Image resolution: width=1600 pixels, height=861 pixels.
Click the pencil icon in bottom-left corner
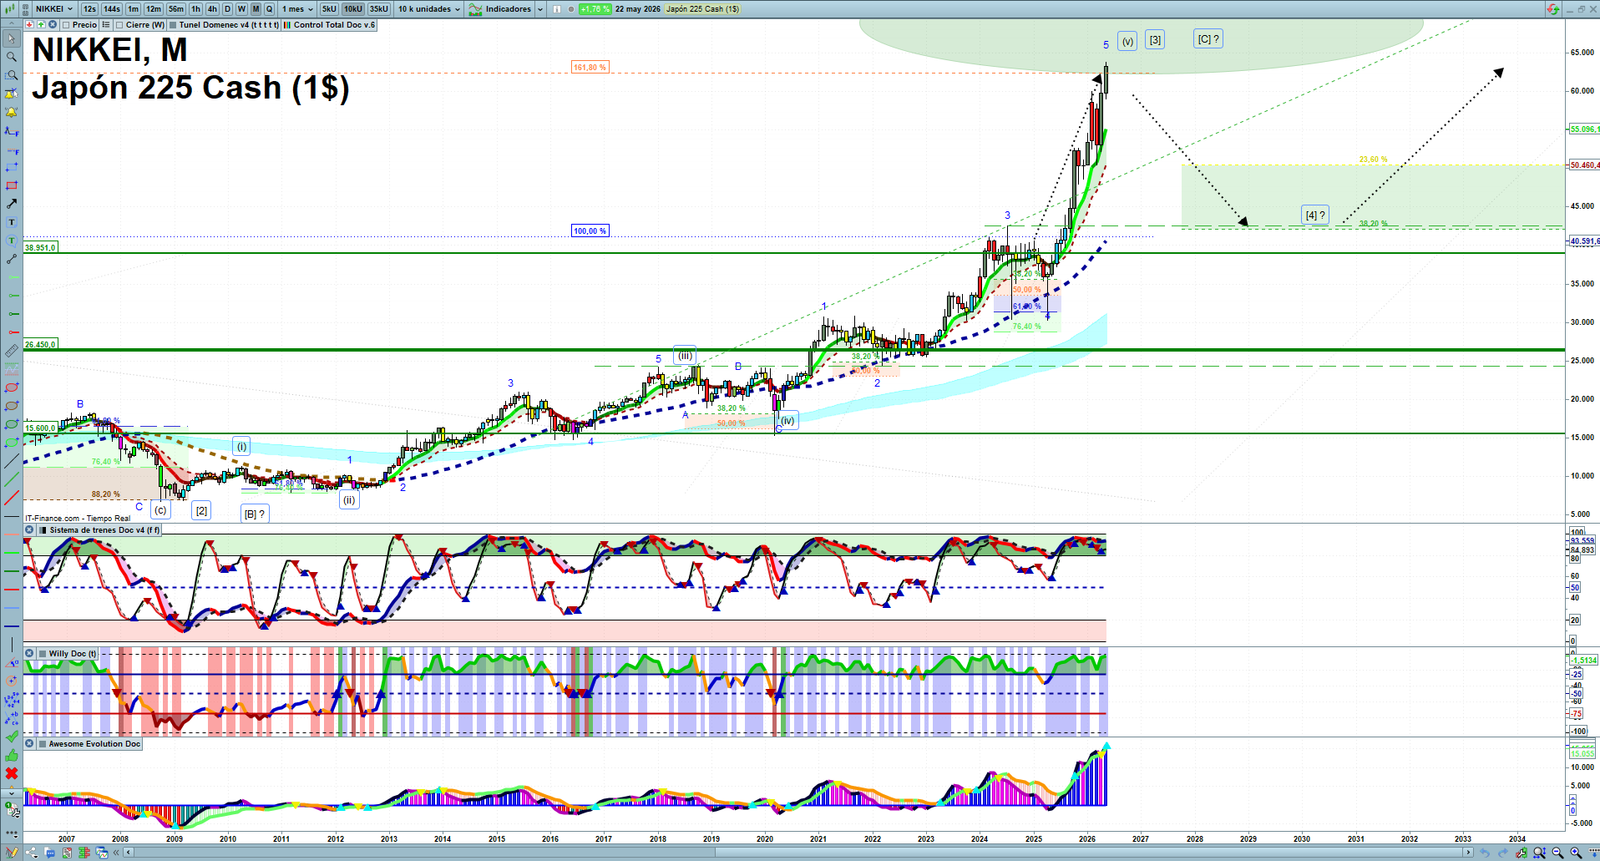pyautogui.click(x=12, y=852)
